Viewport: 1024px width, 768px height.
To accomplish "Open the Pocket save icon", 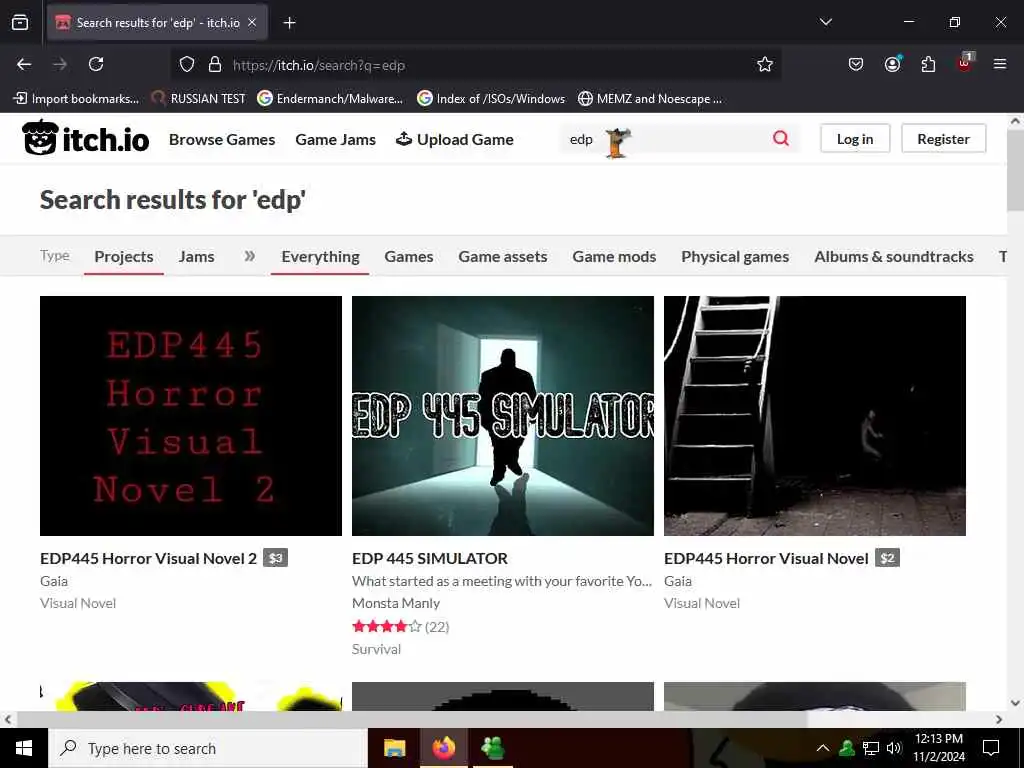I will (x=856, y=64).
